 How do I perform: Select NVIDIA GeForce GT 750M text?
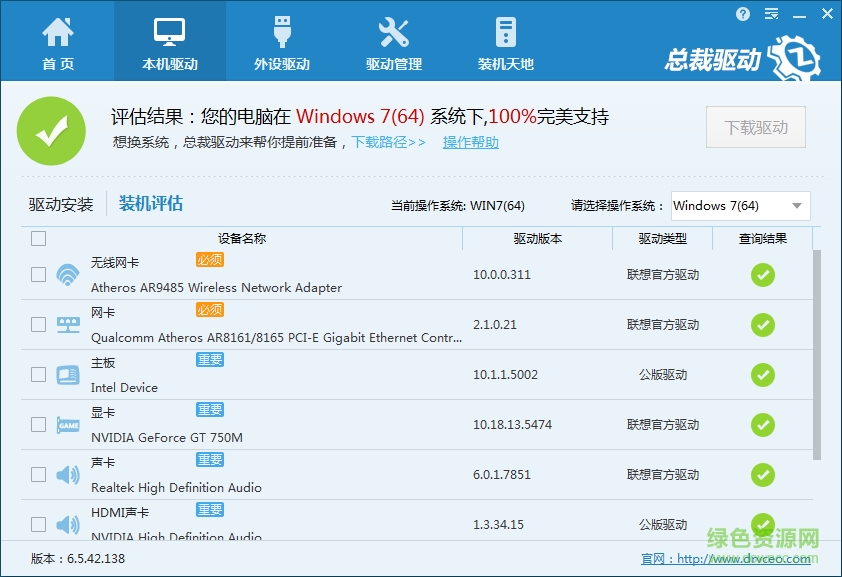pyautogui.click(x=166, y=437)
